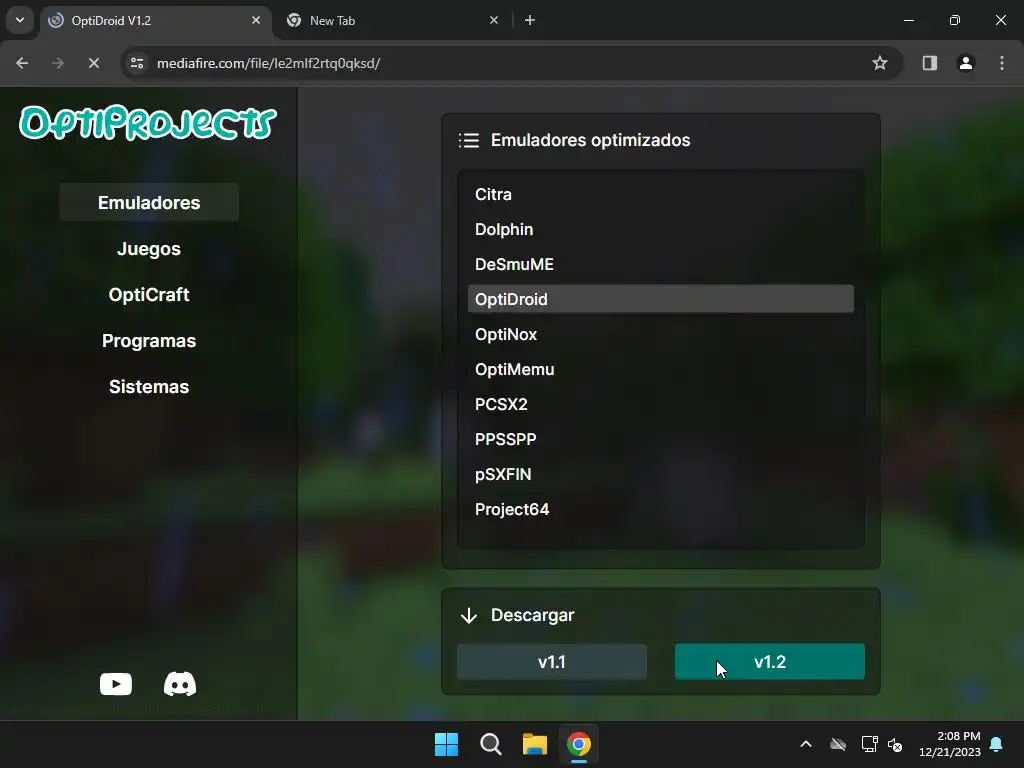Open the browser side panel icon
Screen dimensions: 1024x768
[929, 63]
